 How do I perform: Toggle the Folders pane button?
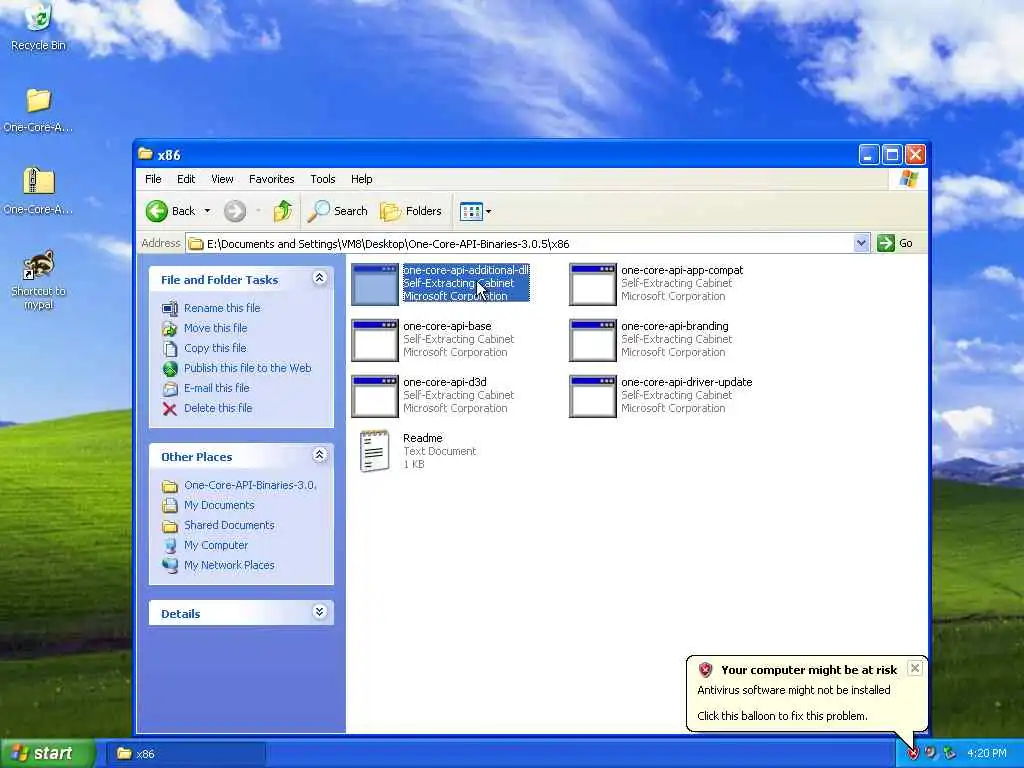[x=411, y=211]
